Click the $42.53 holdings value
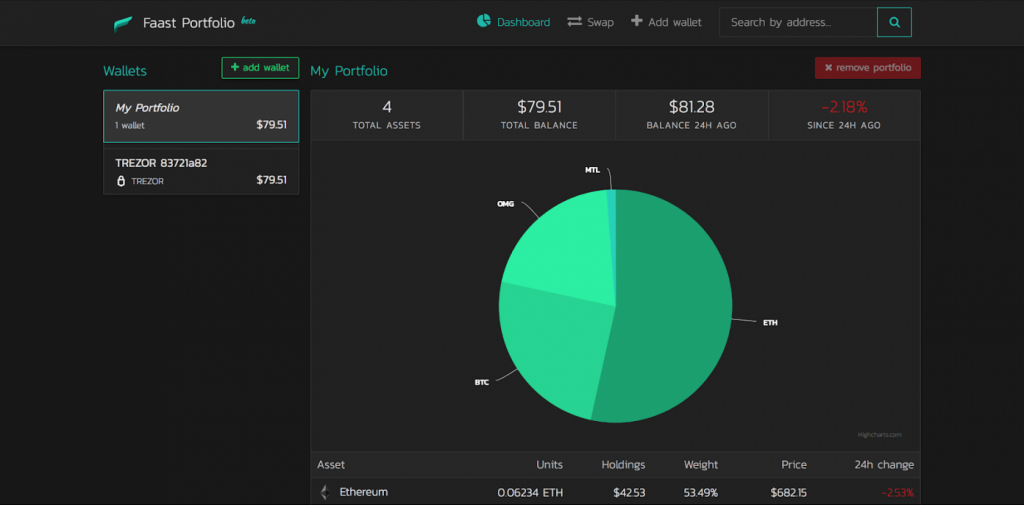Viewport: 1024px width, 505px height. tap(629, 493)
